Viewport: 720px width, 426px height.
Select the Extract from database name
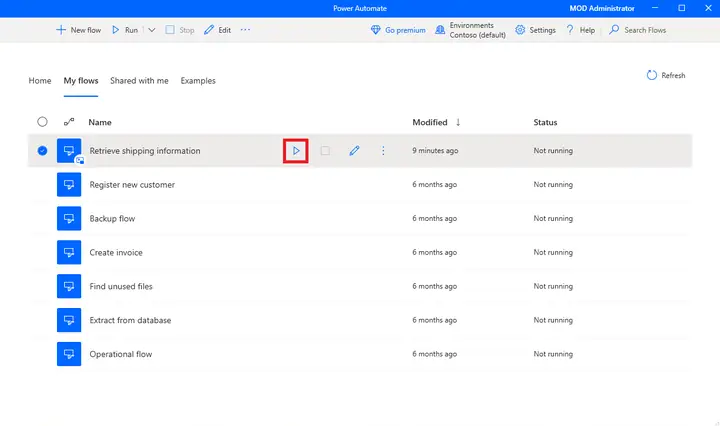pyautogui.click(x=130, y=320)
